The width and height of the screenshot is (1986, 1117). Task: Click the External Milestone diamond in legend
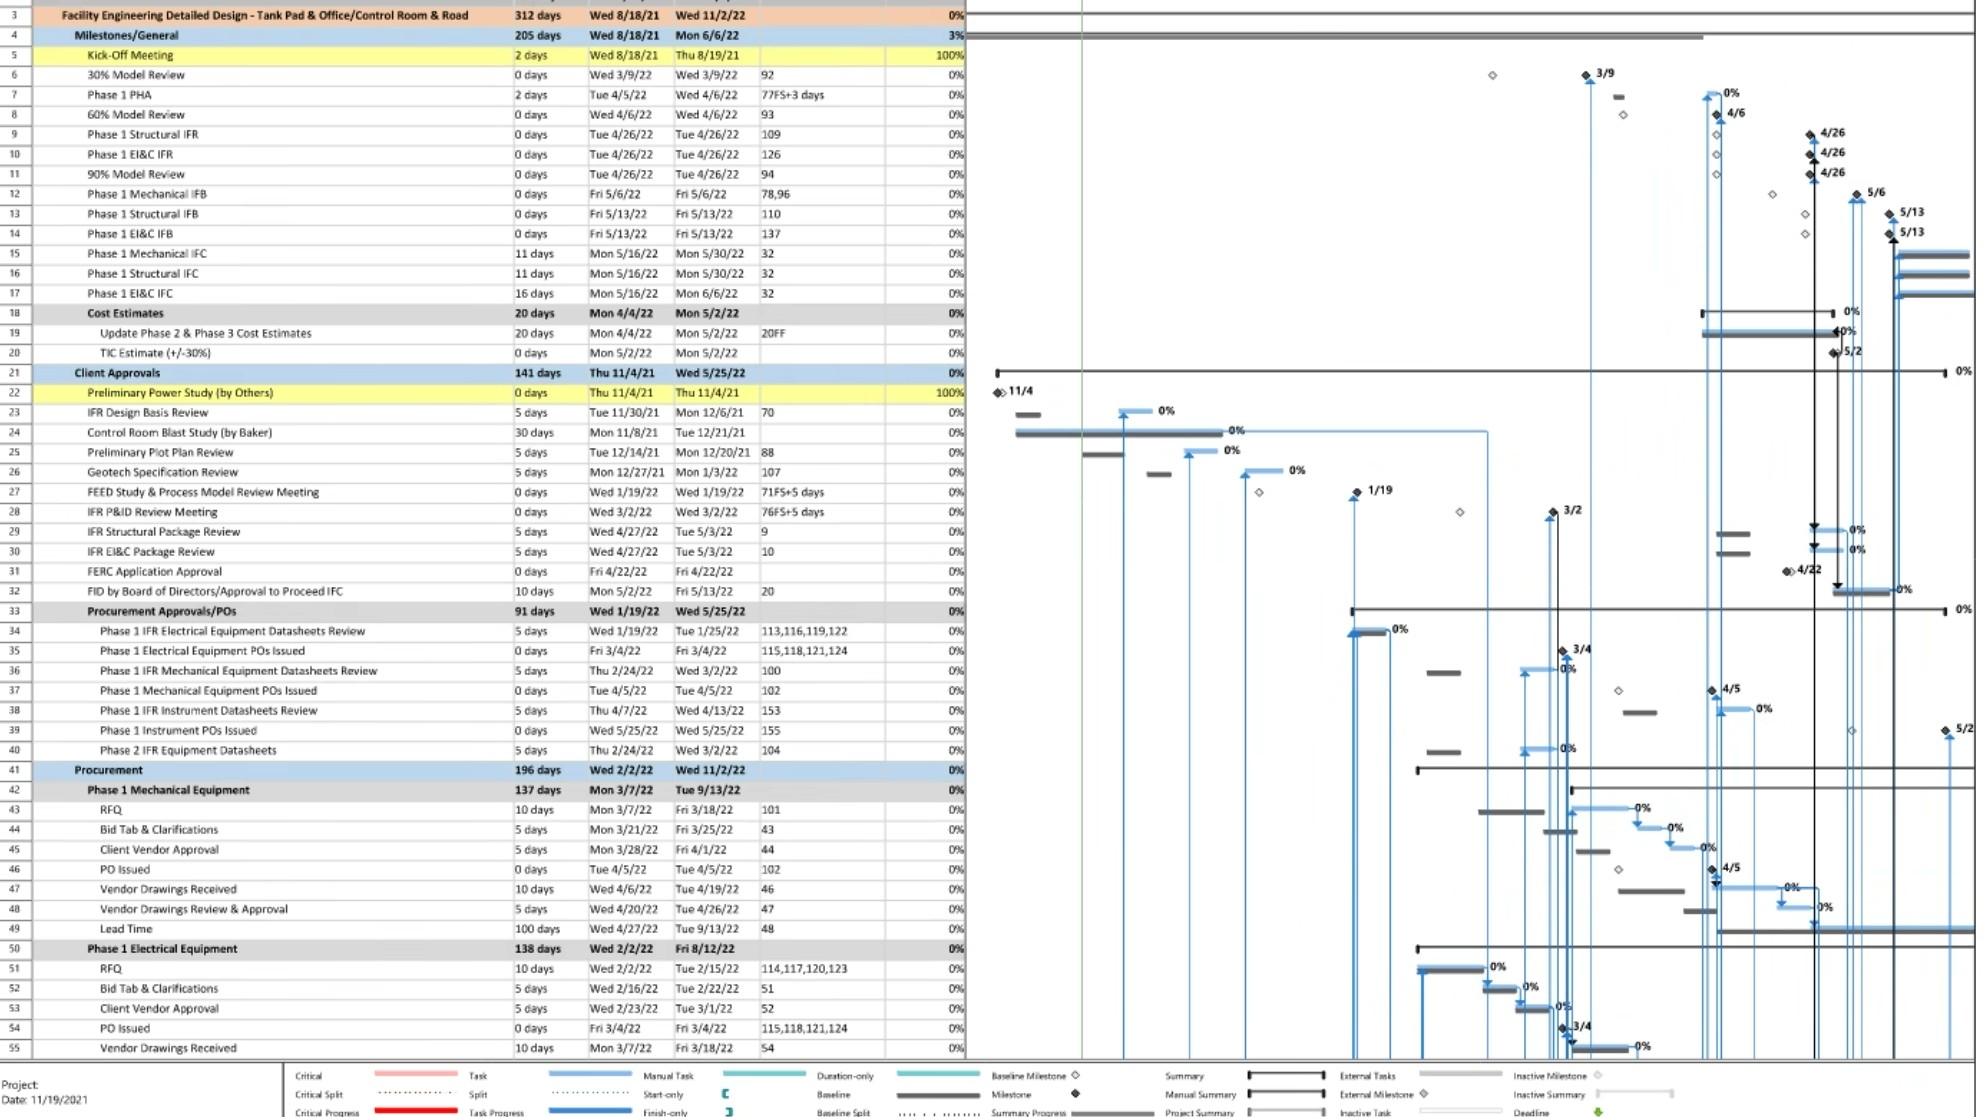[x=1424, y=1094]
